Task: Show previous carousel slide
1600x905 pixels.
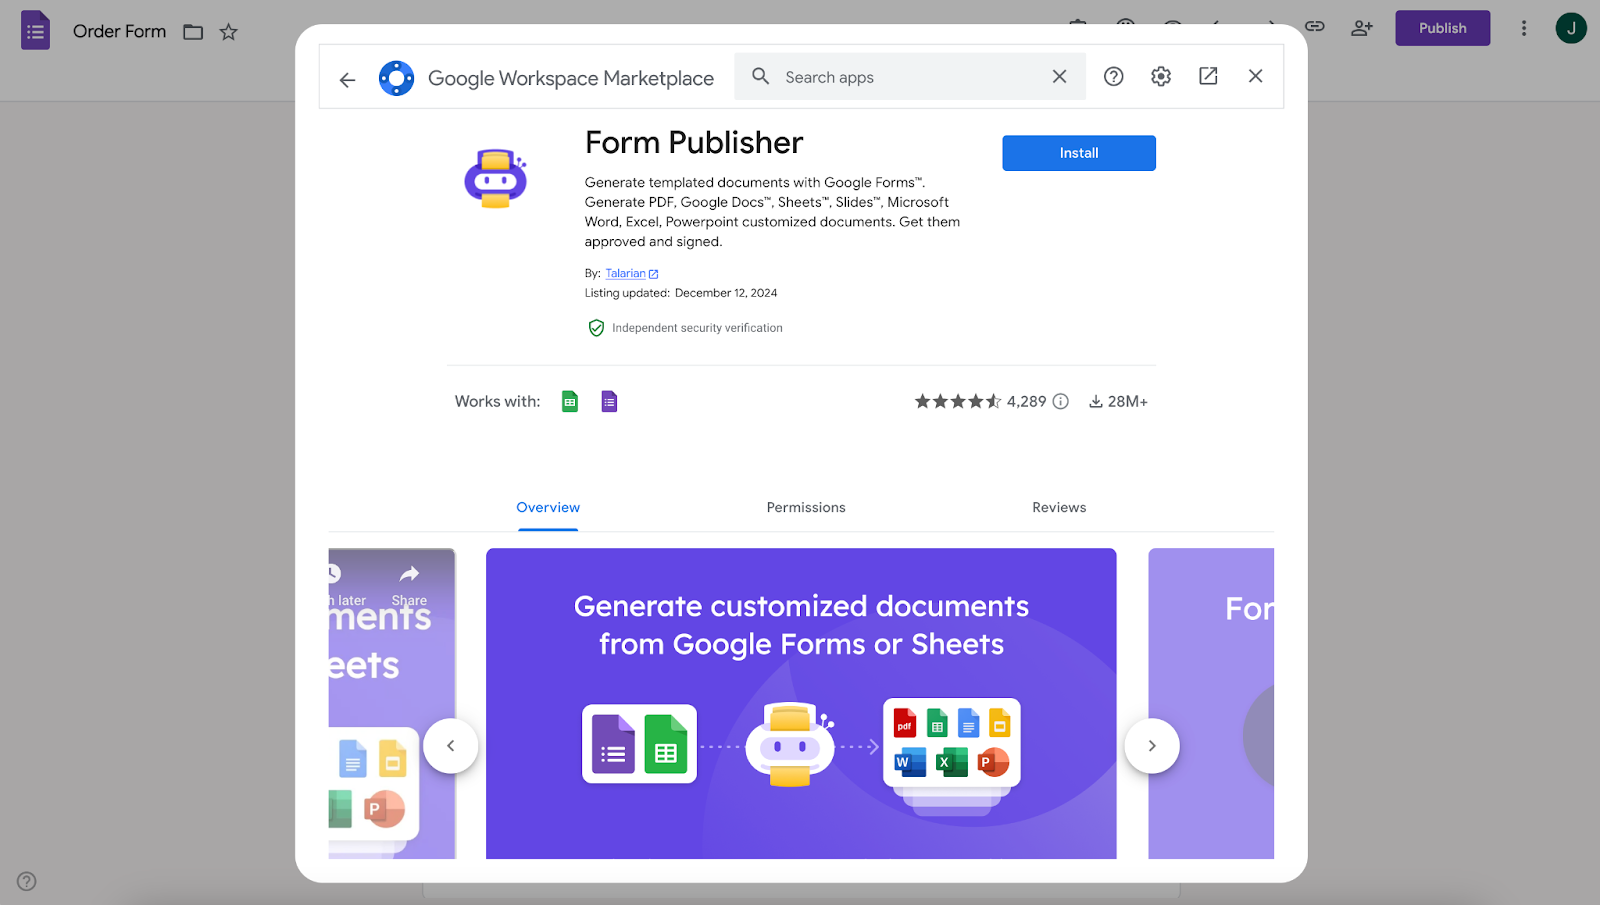Action: (x=451, y=746)
